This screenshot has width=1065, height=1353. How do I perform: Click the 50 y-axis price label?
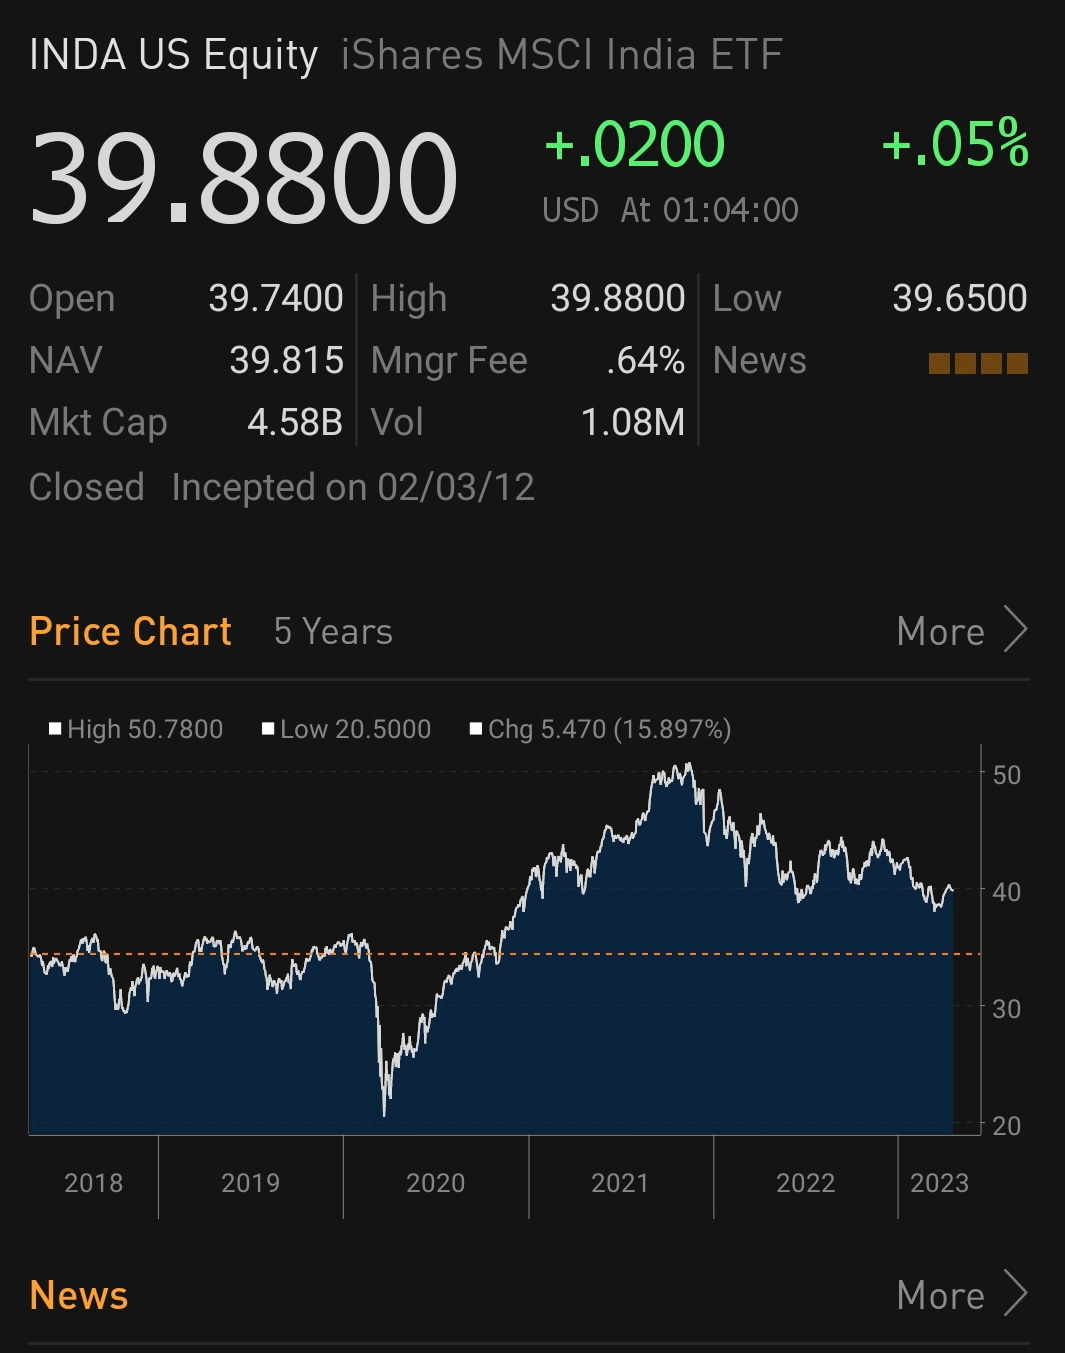pyautogui.click(x=1006, y=775)
